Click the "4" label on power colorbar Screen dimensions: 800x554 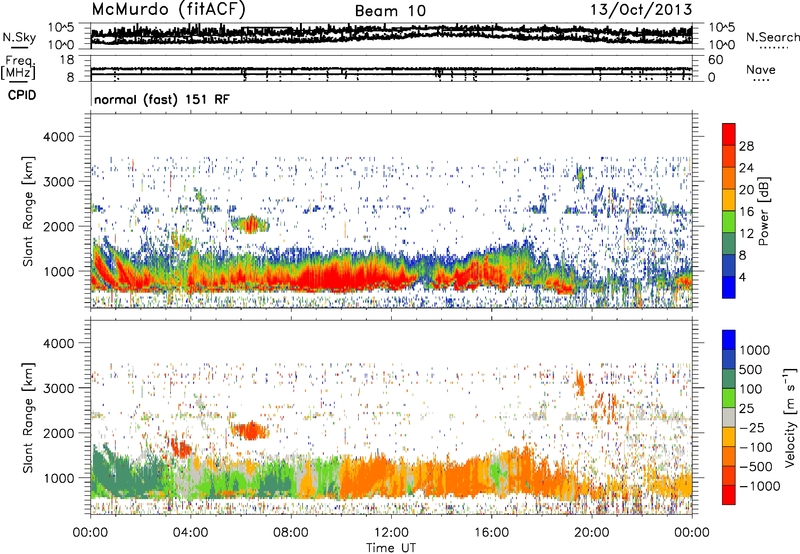(x=742, y=277)
